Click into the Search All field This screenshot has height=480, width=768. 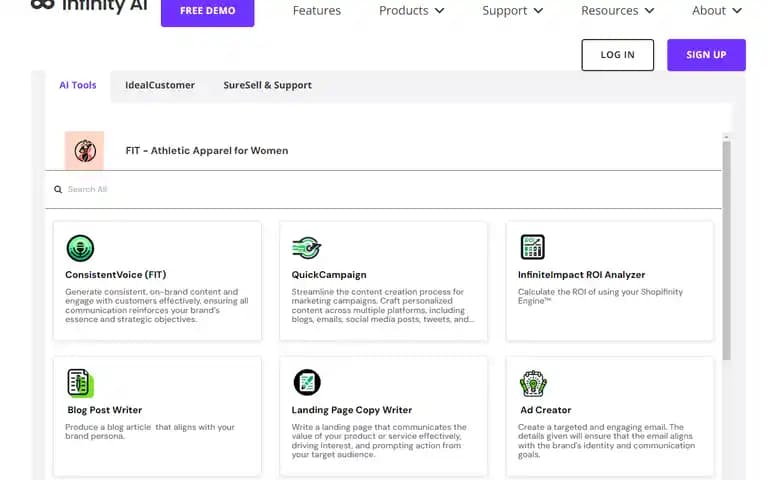[383, 190]
